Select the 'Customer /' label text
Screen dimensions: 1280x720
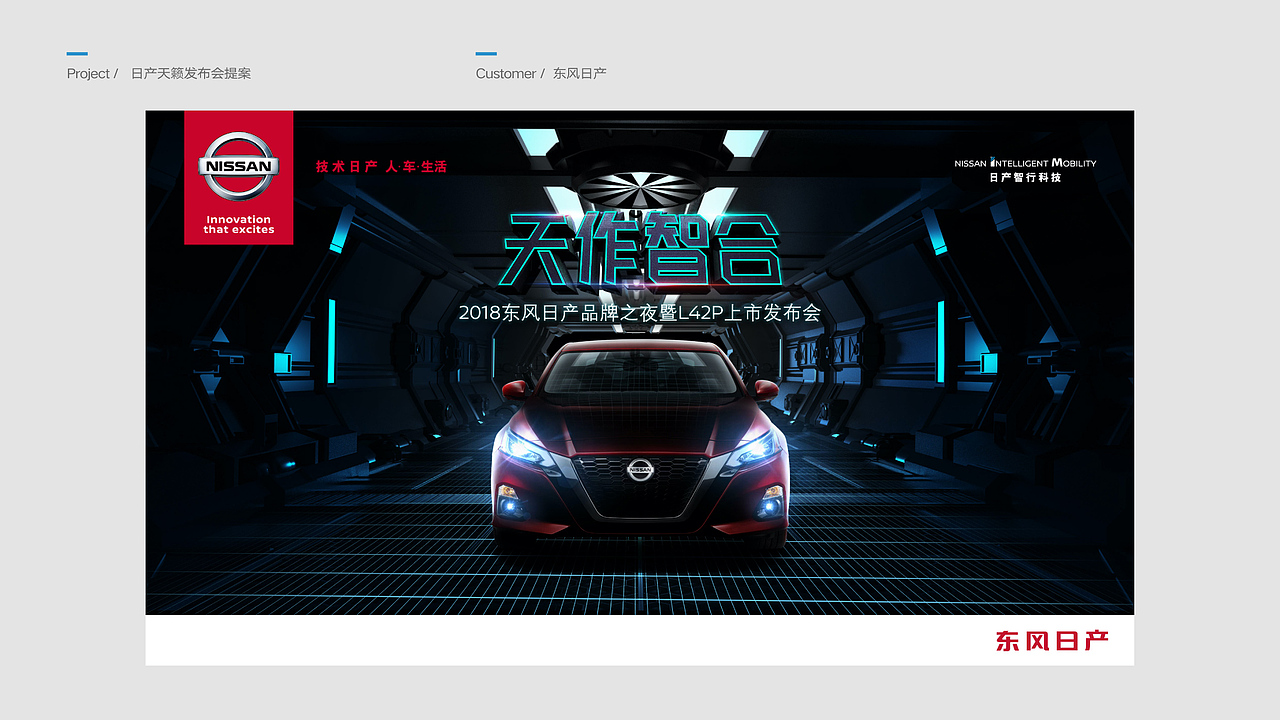point(510,74)
